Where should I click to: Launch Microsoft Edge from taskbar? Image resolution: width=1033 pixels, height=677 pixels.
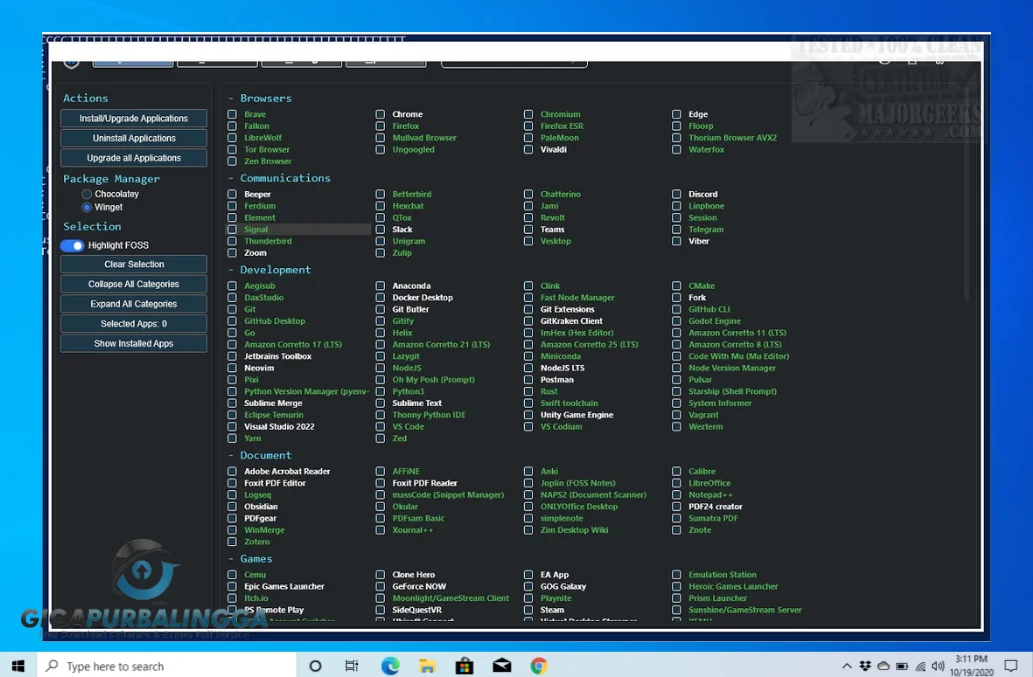[x=390, y=666]
